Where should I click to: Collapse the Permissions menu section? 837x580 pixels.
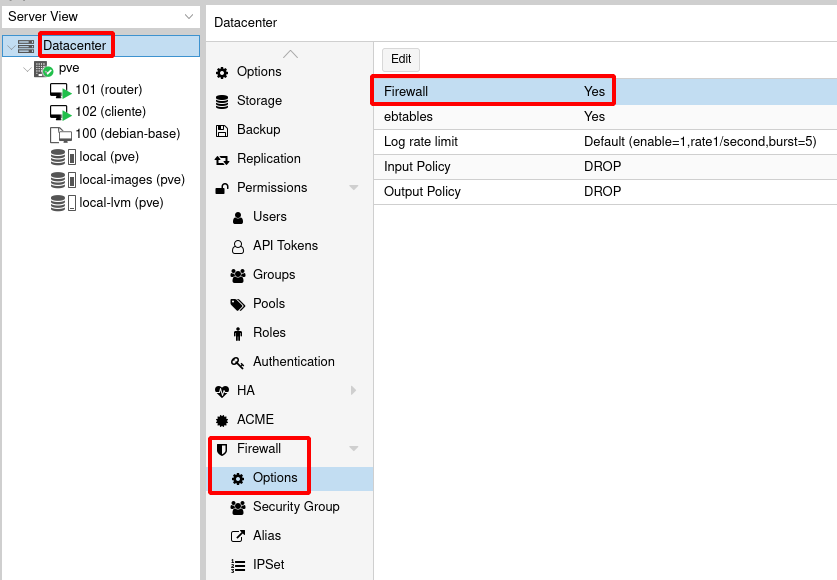click(353, 188)
